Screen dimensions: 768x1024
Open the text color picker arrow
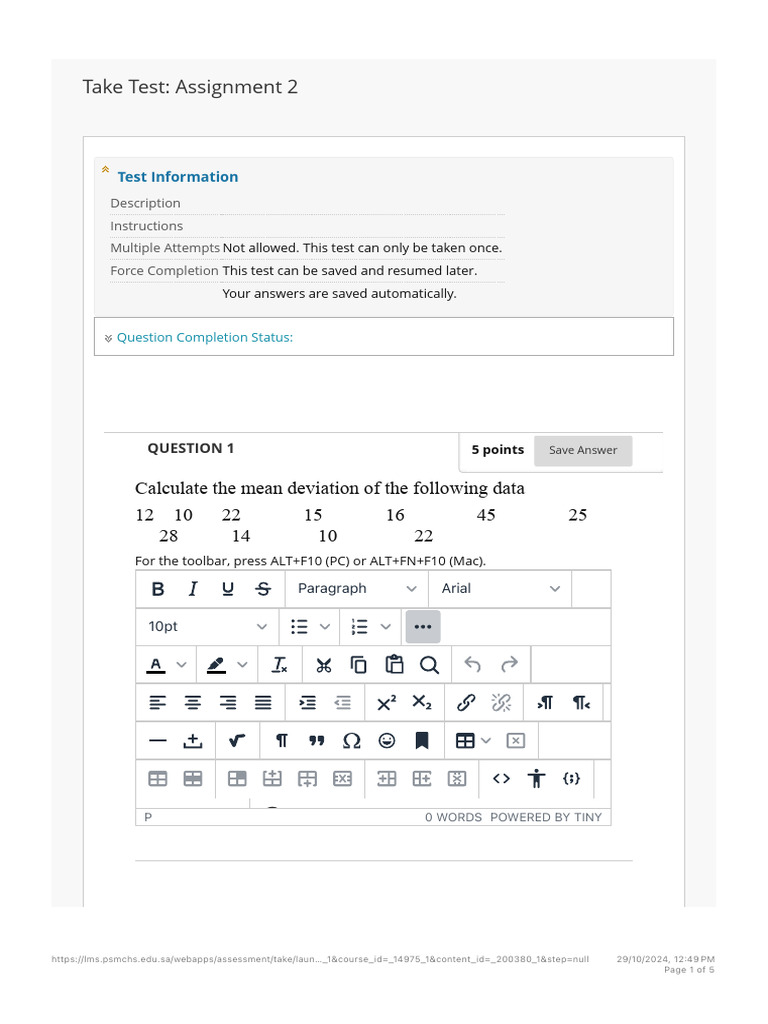(x=182, y=665)
